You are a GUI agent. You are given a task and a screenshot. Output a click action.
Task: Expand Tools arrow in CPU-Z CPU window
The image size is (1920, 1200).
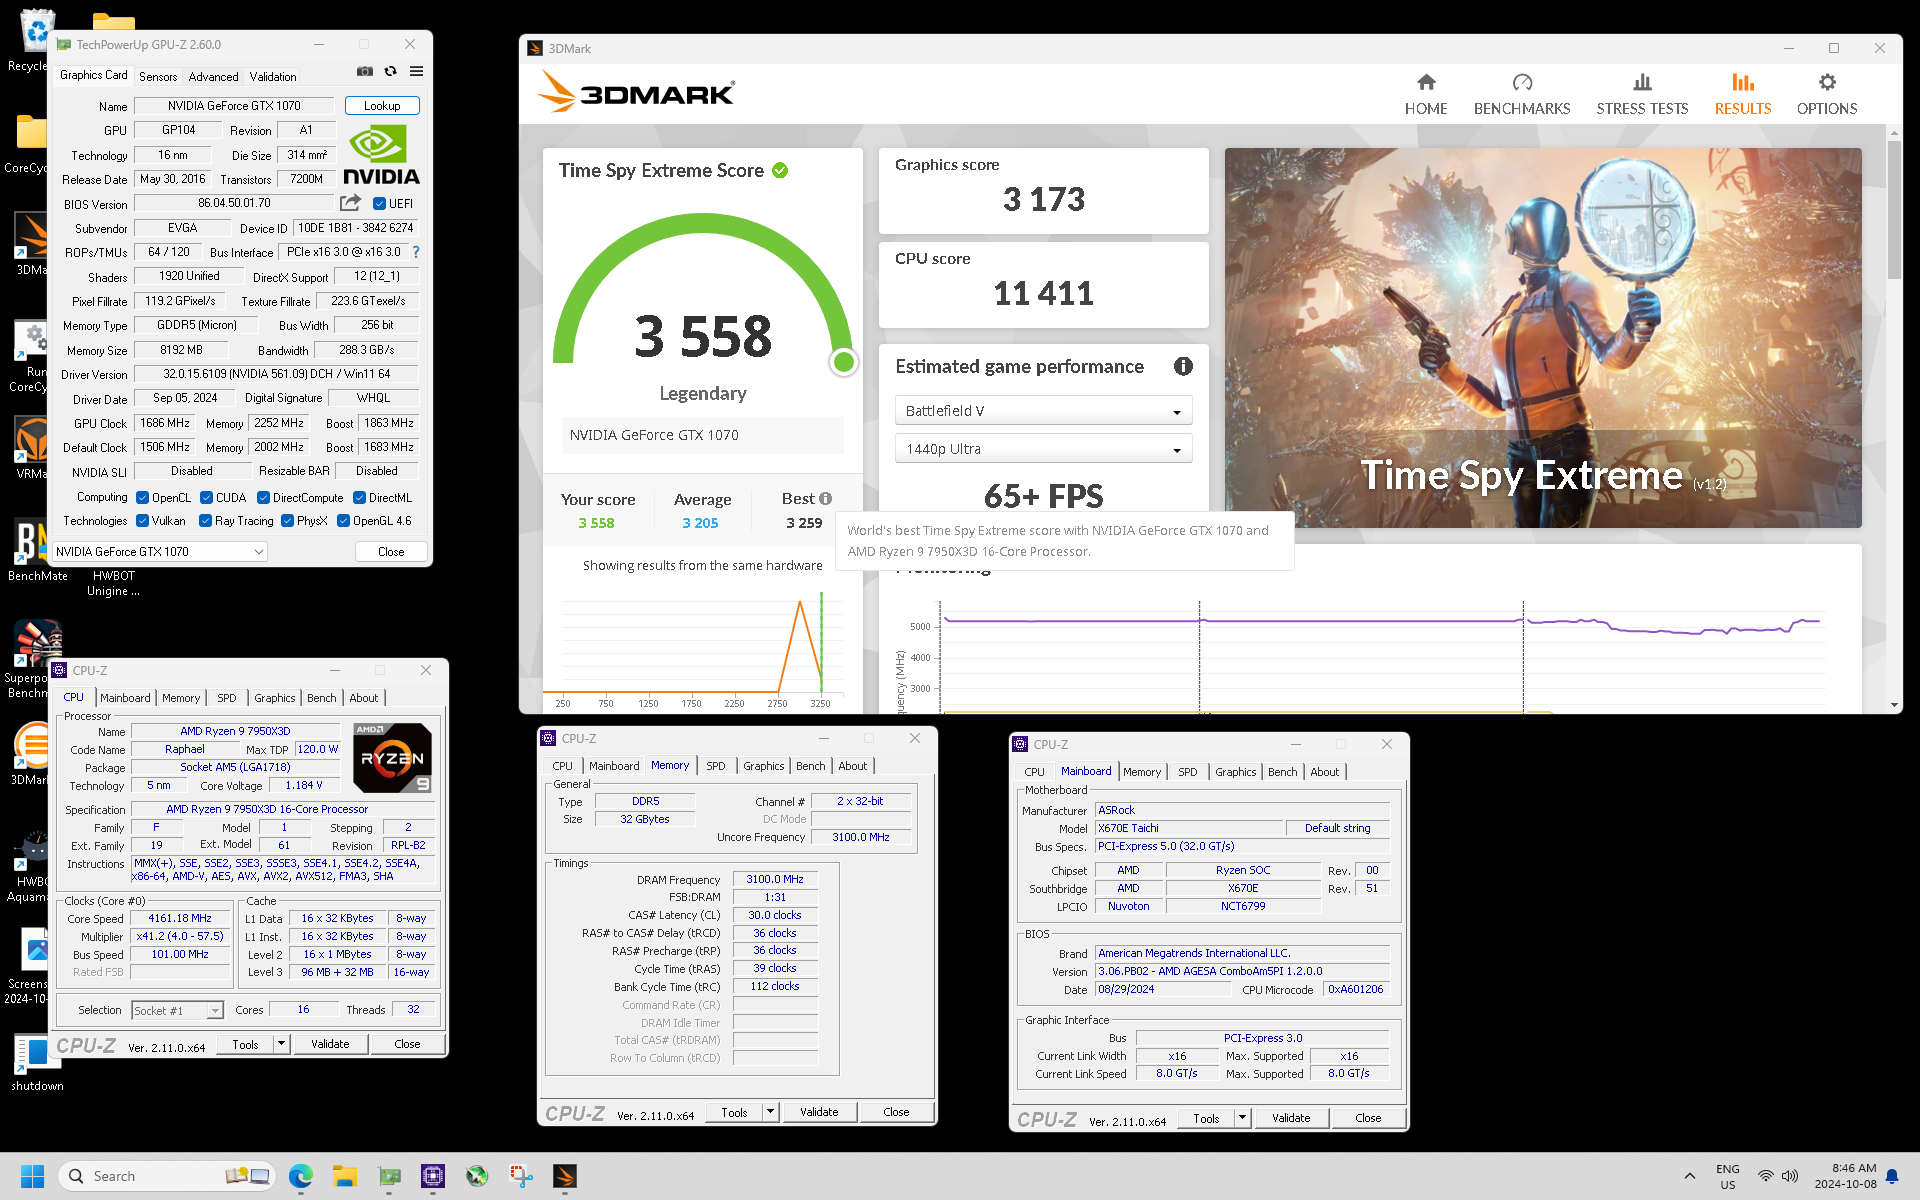(281, 1044)
